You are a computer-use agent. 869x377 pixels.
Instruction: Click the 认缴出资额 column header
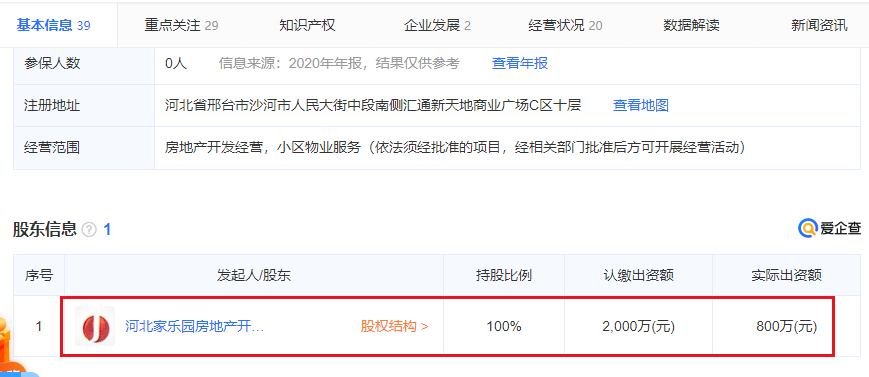638,276
